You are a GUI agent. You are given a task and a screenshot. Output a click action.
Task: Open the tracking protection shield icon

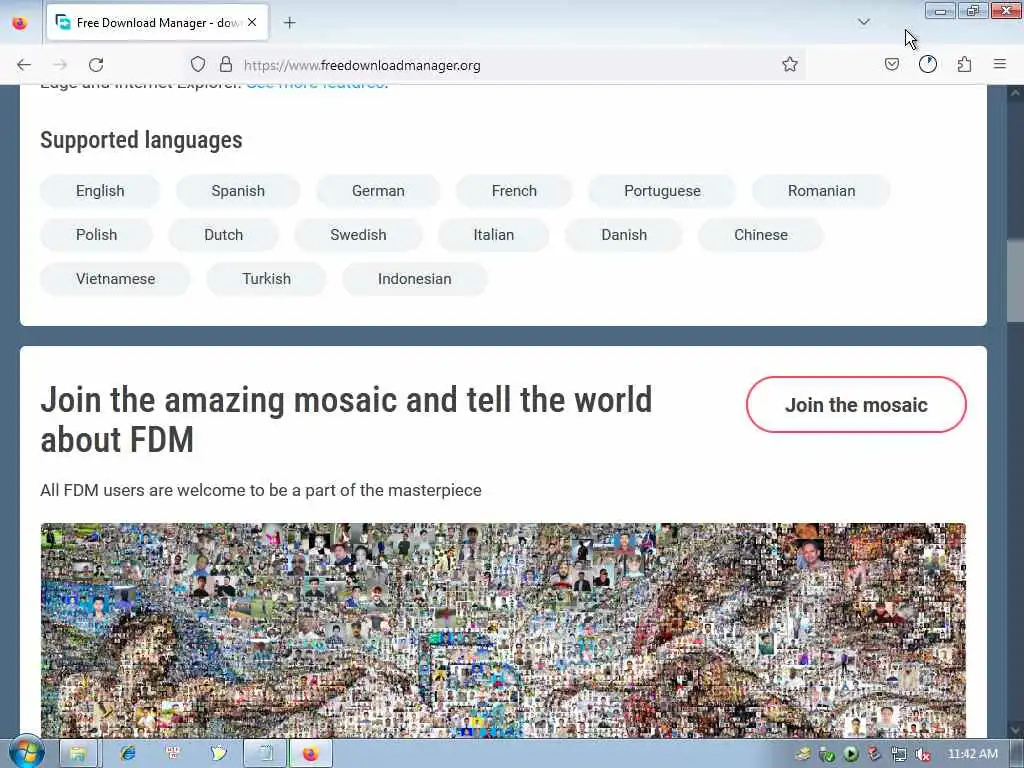click(x=198, y=64)
